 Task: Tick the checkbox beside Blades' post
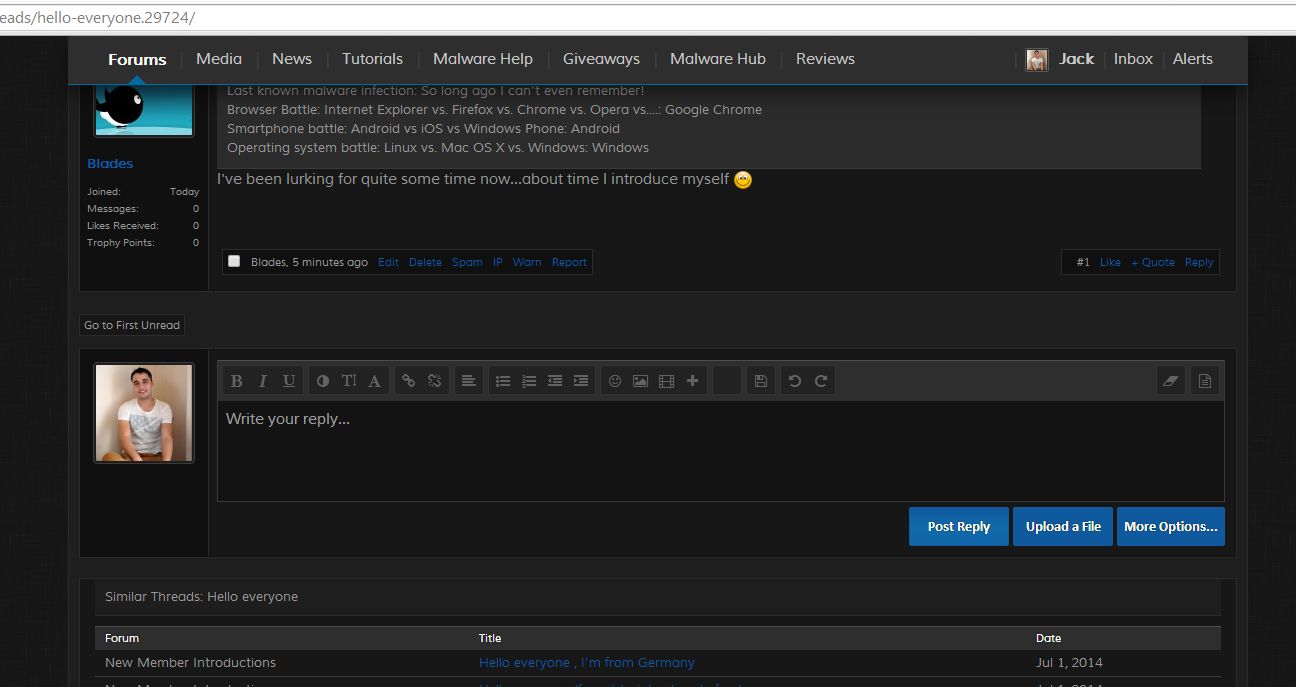pos(234,261)
